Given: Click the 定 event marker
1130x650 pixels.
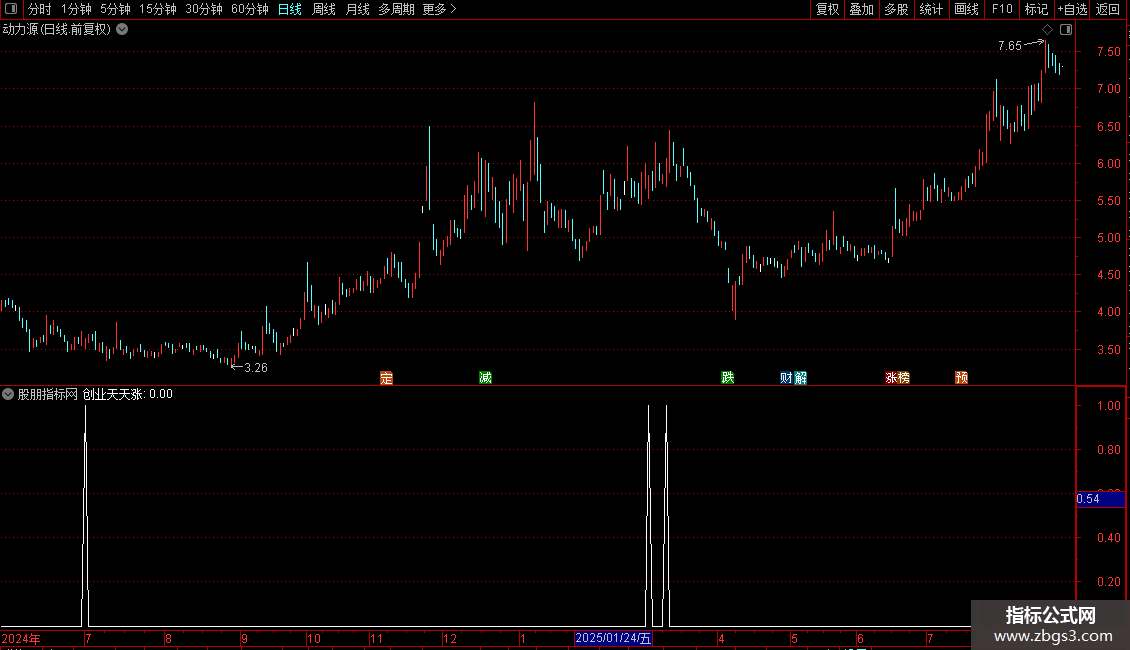Looking at the screenshot, I should click(386, 378).
